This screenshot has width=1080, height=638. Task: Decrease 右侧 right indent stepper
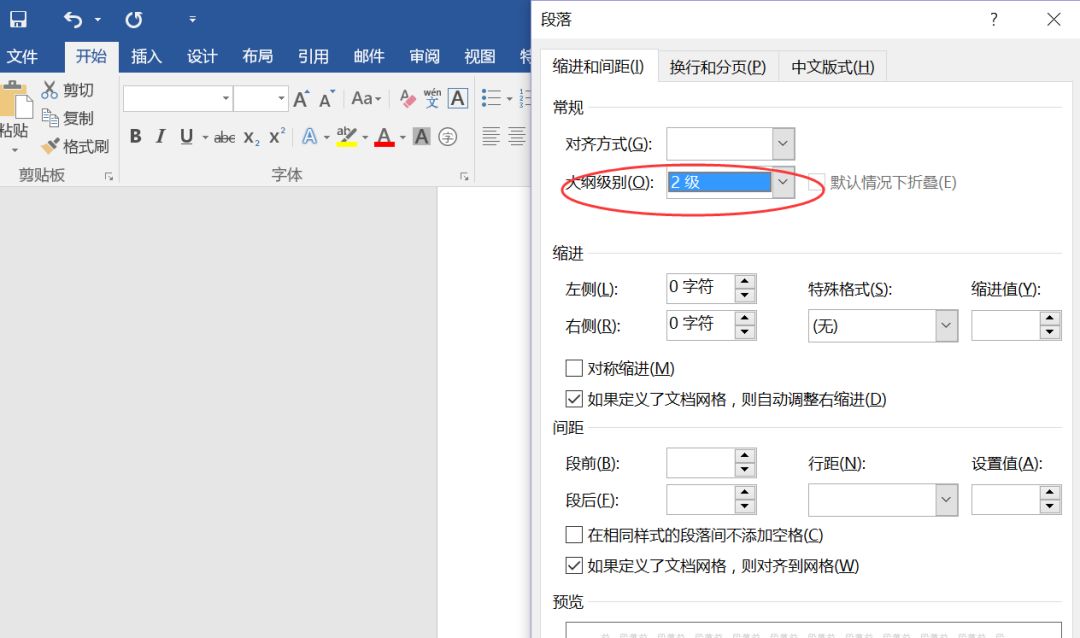(x=745, y=332)
